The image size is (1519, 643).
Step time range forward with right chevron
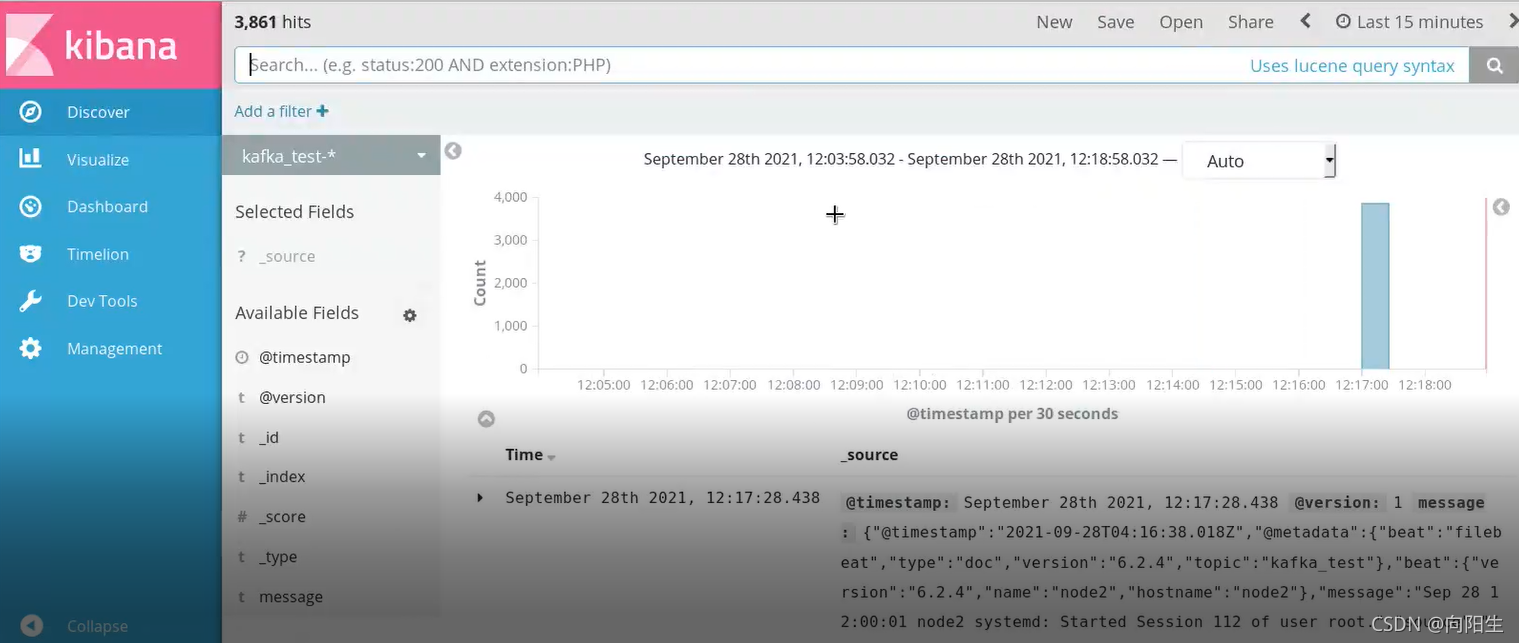click(1512, 21)
